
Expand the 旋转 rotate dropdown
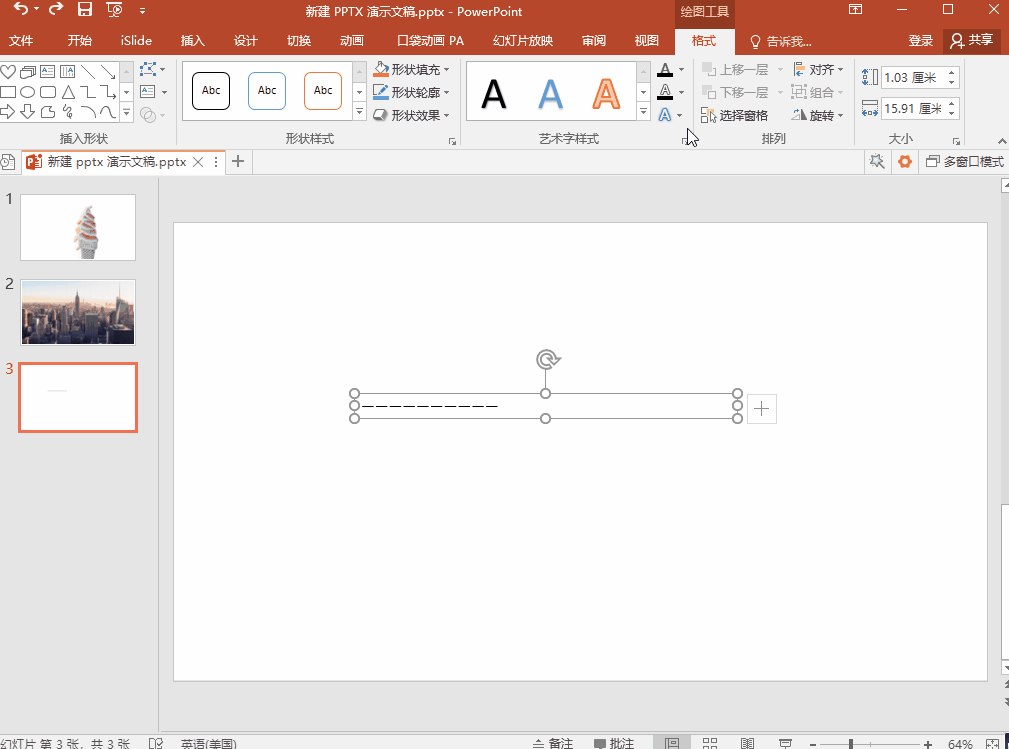click(x=819, y=115)
